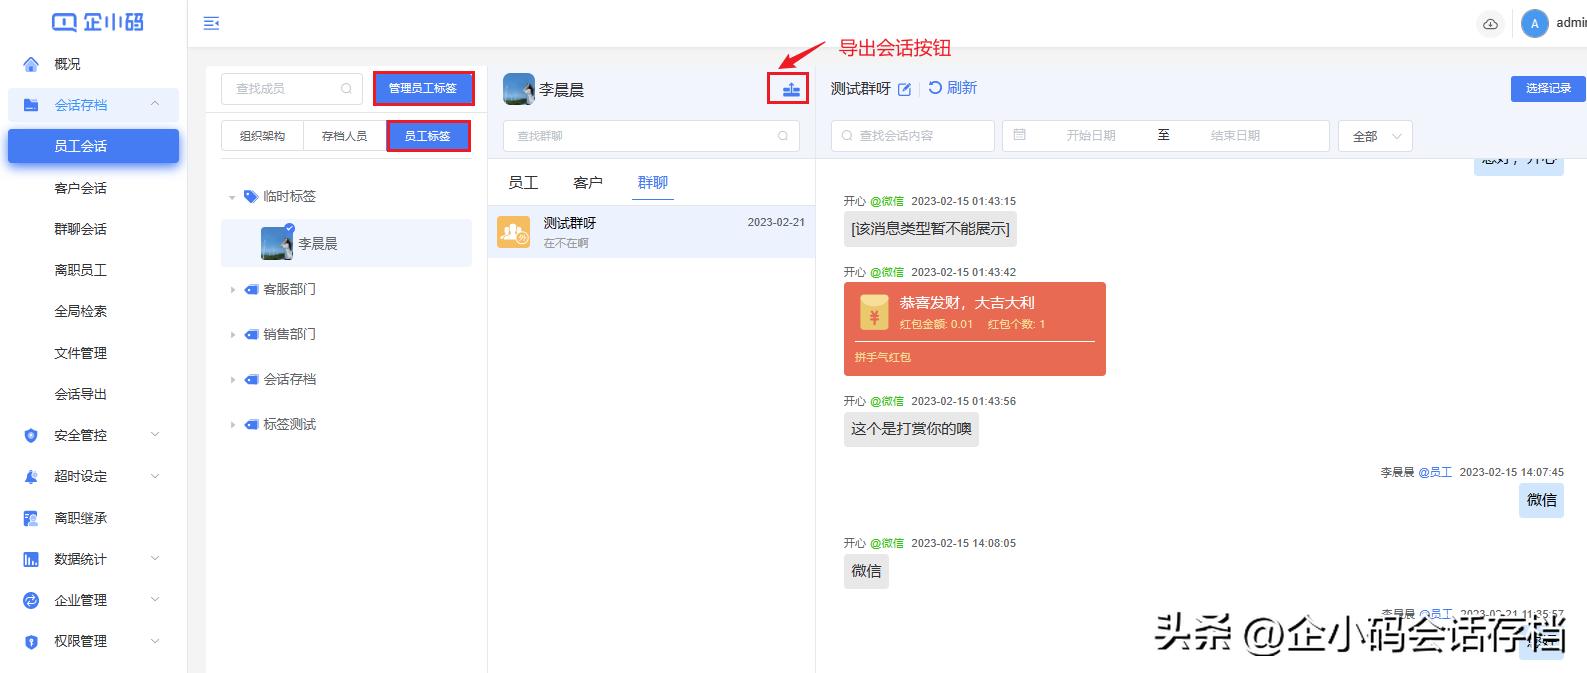Click the 查找成员 search field
Screen dimensions: 1587x673
click(291, 89)
